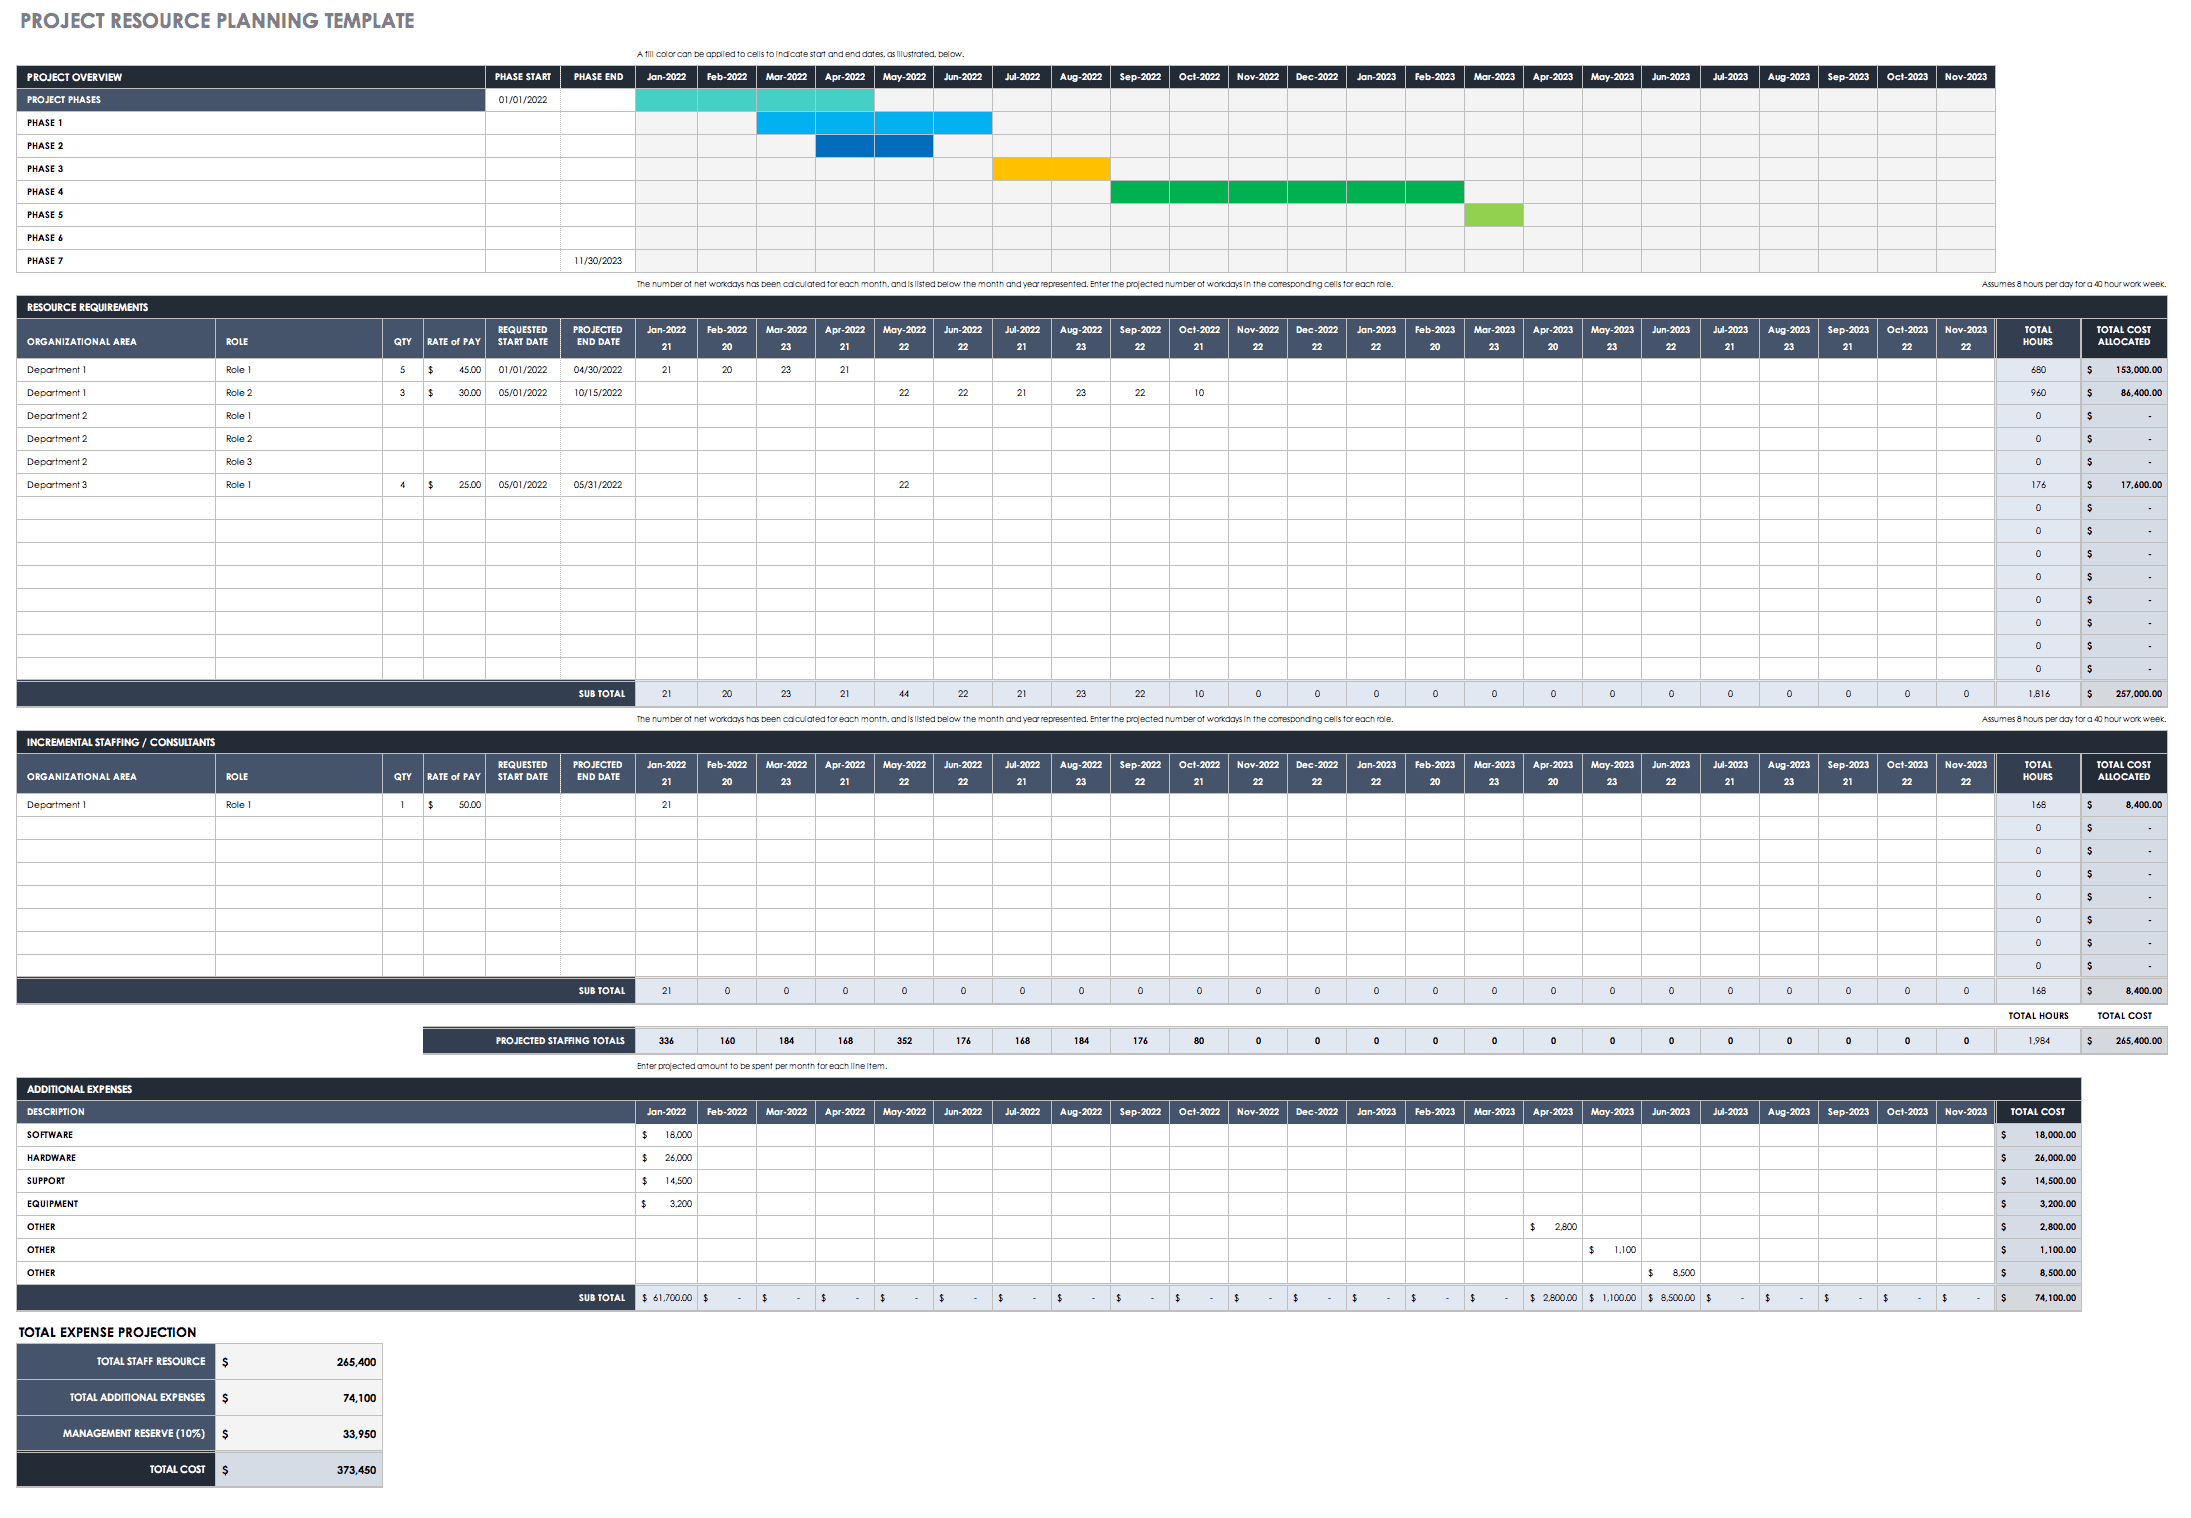Click the Jan-2022 column header cell
2191x1518 pixels.
tap(664, 77)
